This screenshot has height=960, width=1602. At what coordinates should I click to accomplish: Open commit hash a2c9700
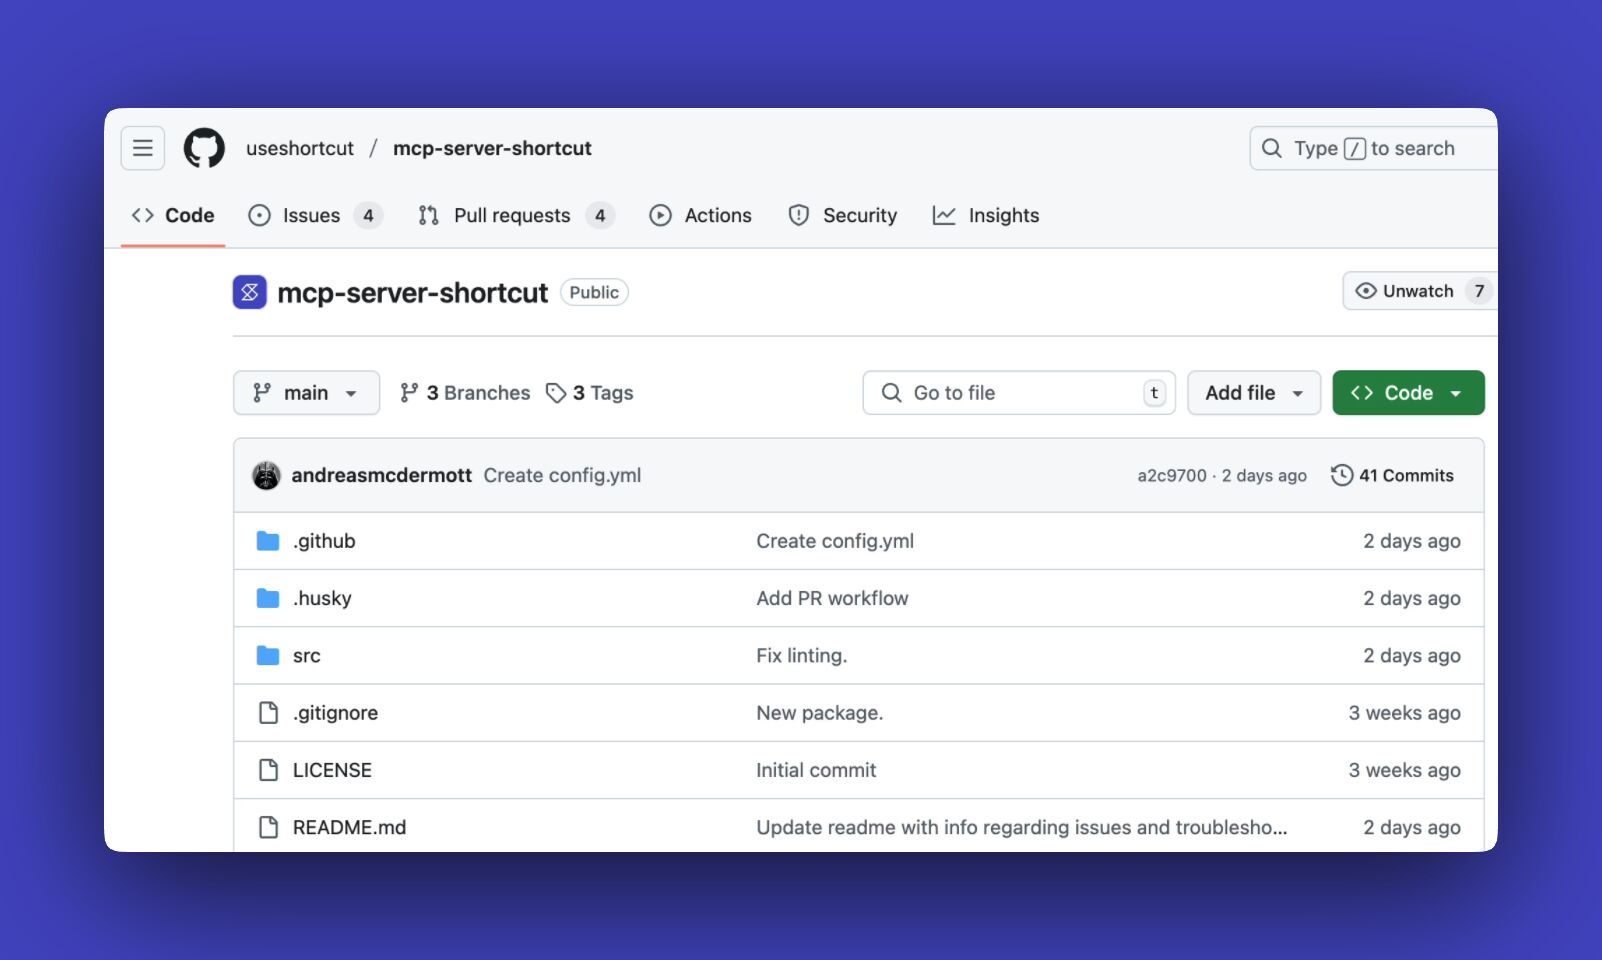pyautogui.click(x=1172, y=476)
